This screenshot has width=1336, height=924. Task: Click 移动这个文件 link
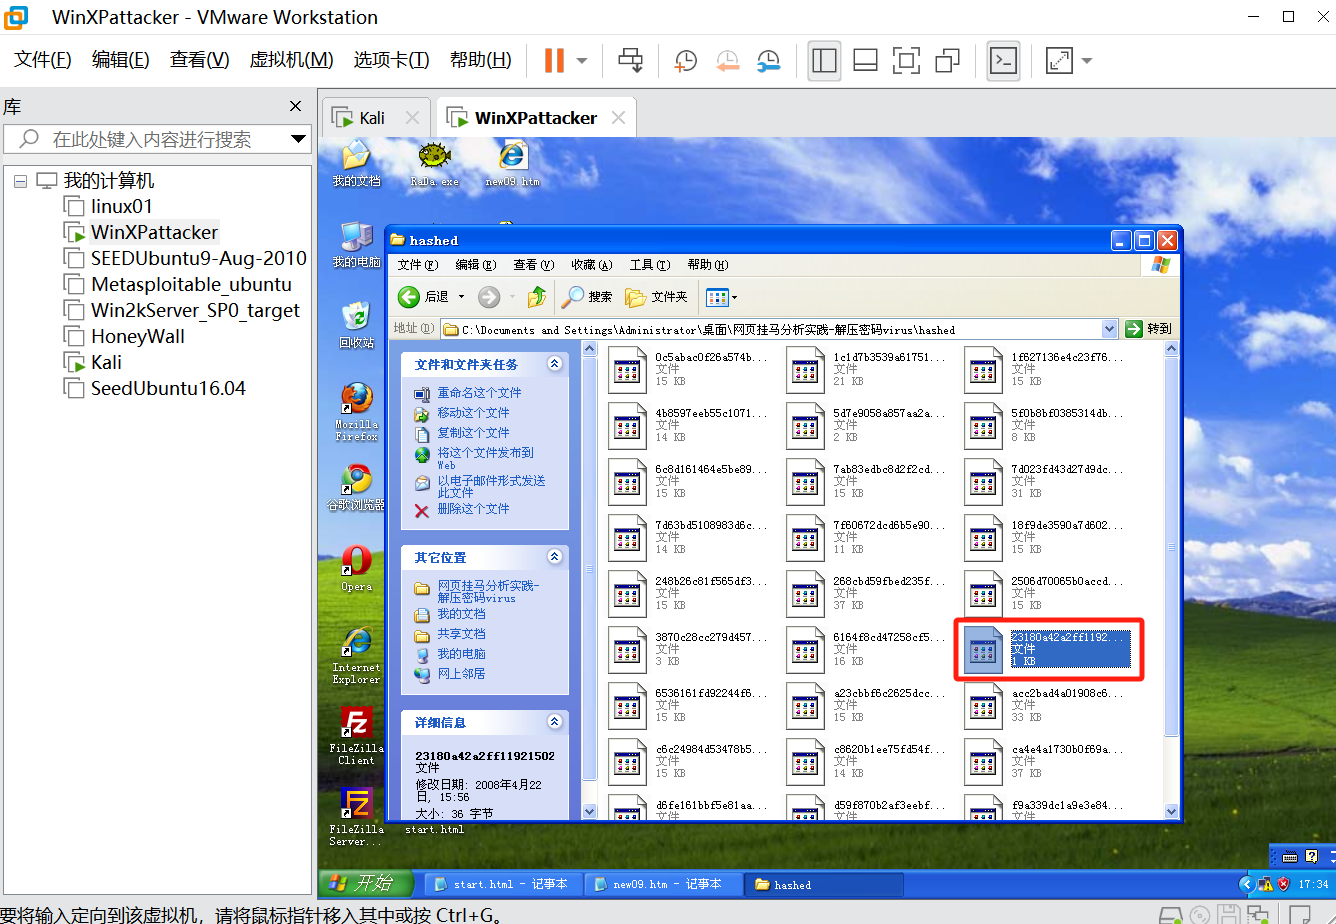(x=473, y=413)
